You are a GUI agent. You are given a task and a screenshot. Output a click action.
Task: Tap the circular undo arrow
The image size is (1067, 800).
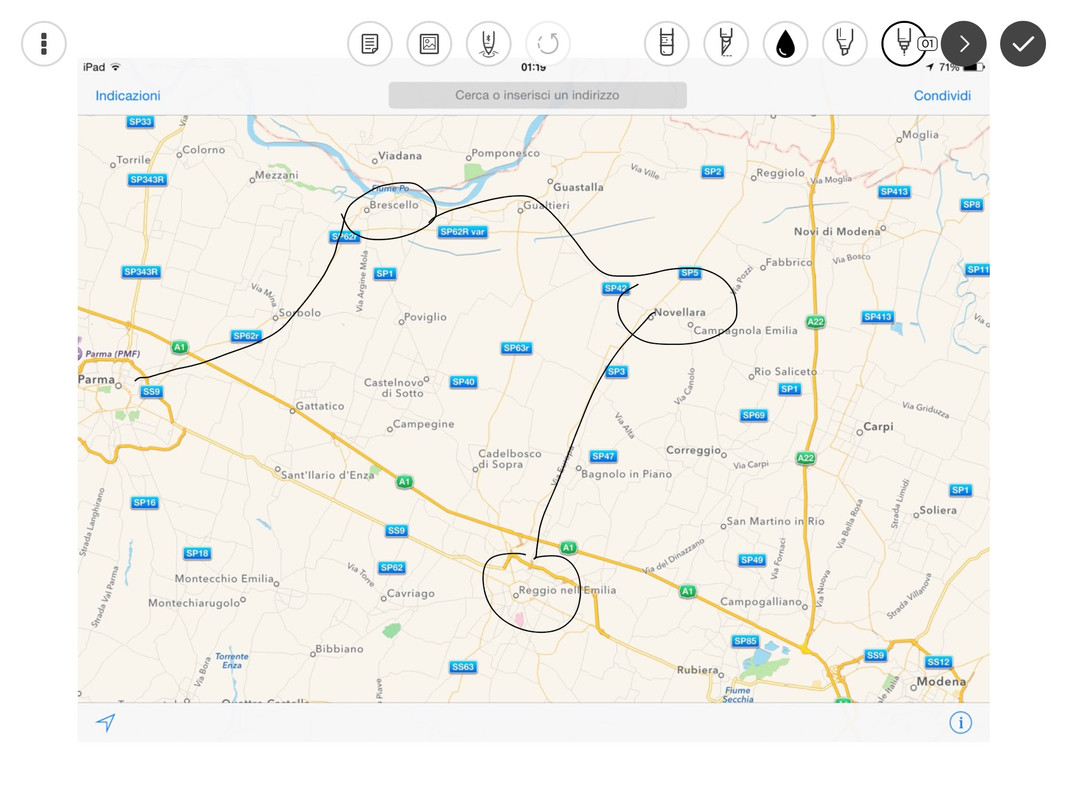click(548, 44)
